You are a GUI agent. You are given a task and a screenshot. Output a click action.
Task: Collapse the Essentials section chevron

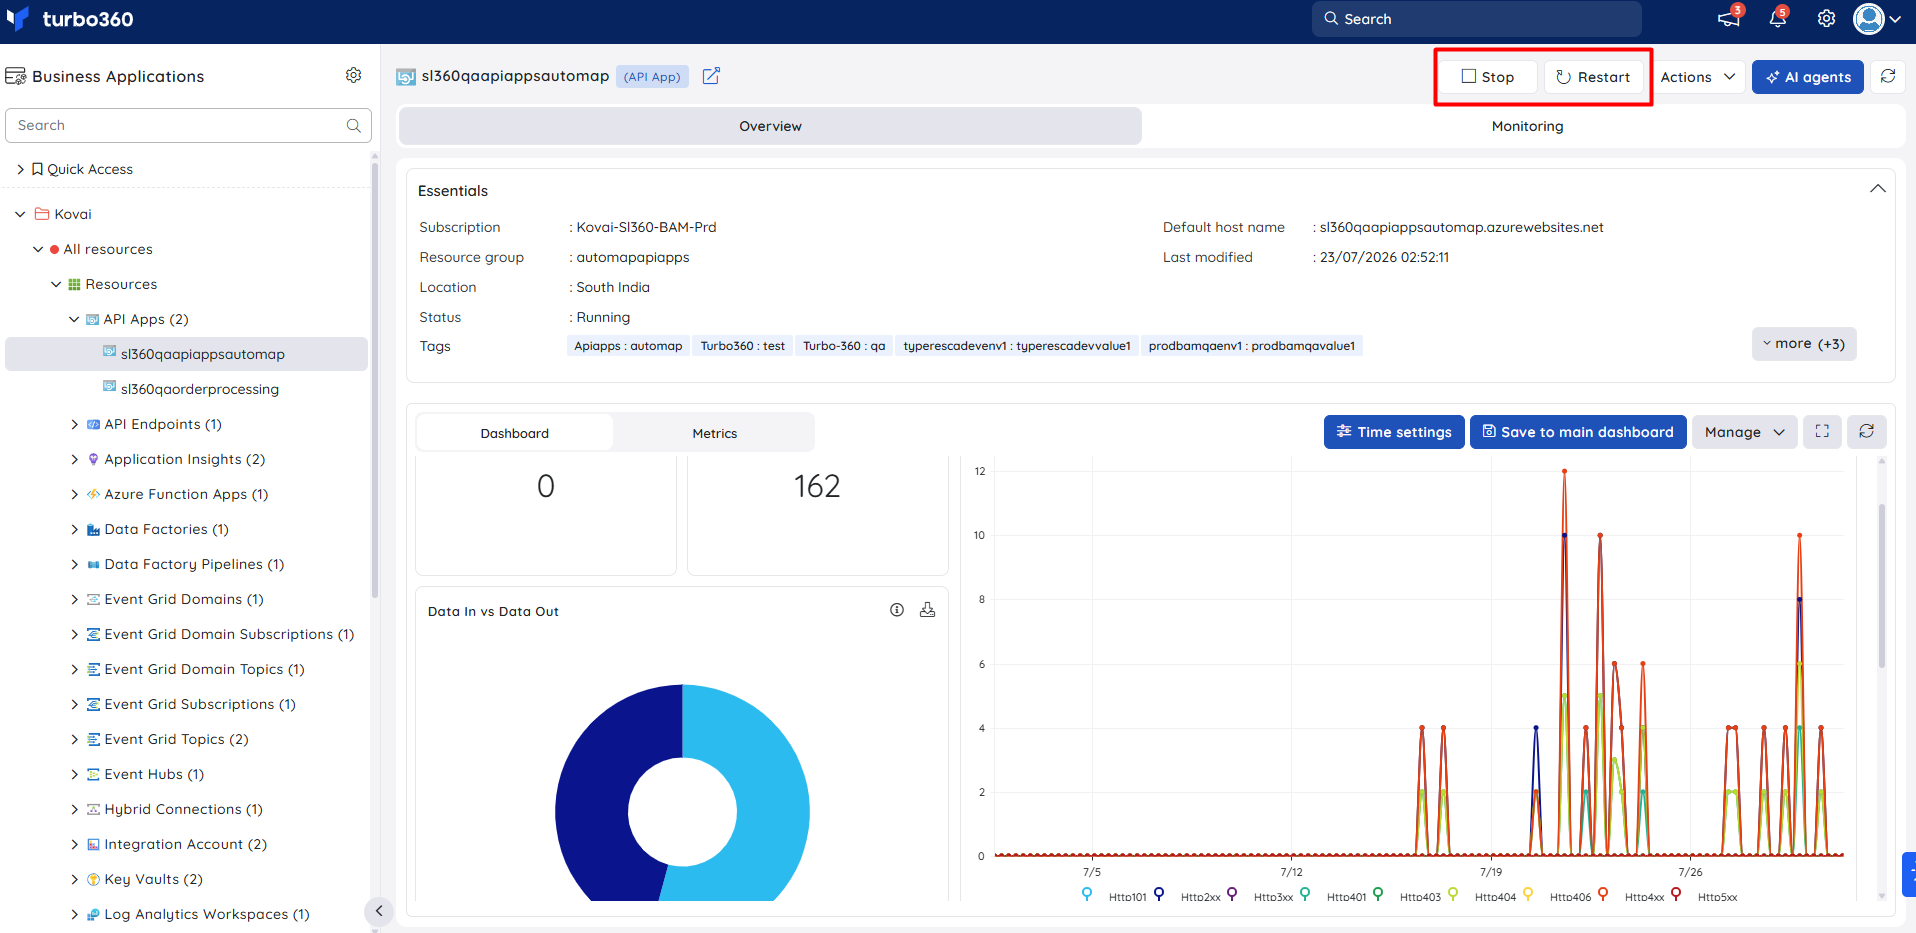1877,189
